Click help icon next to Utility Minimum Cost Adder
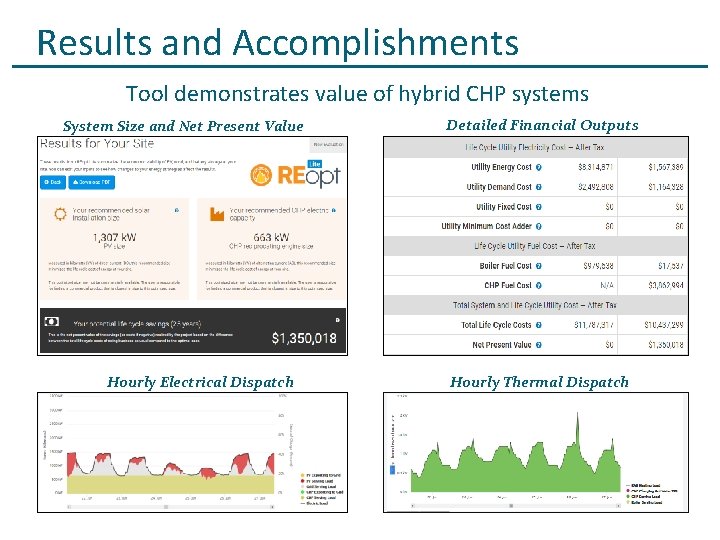Screen dimensions: 720x540 pyautogui.click(x=539, y=226)
